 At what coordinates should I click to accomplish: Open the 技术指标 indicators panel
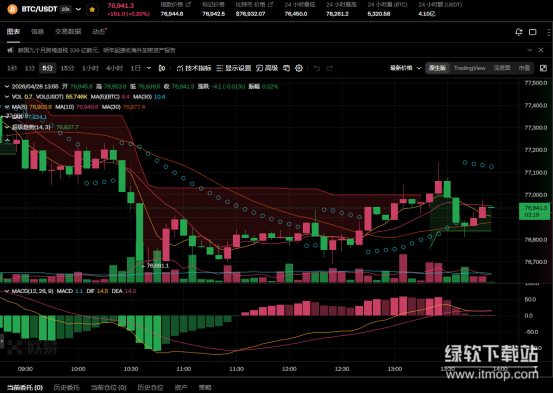194,68
